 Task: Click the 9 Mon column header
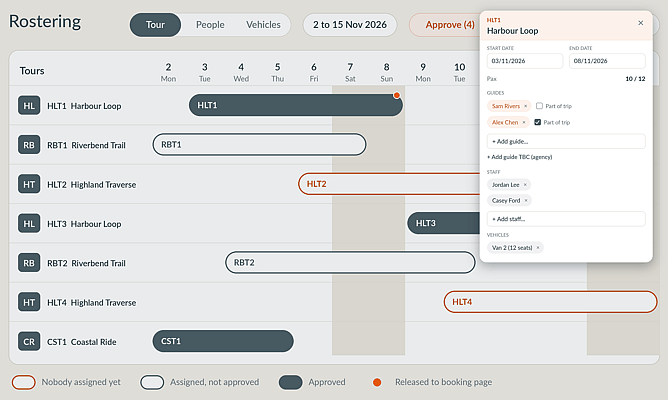point(423,72)
